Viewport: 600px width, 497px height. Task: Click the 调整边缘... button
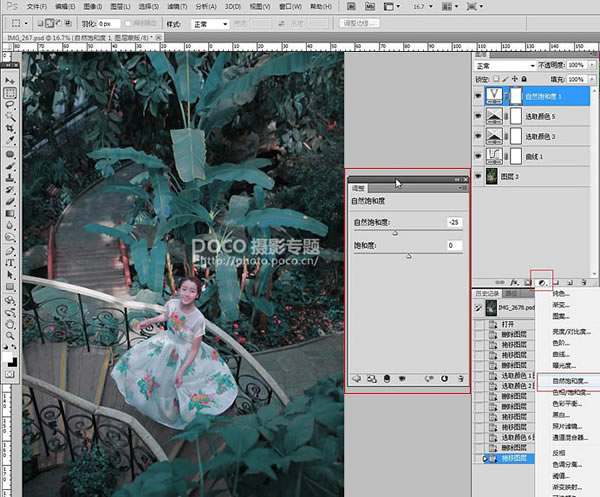point(360,23)
